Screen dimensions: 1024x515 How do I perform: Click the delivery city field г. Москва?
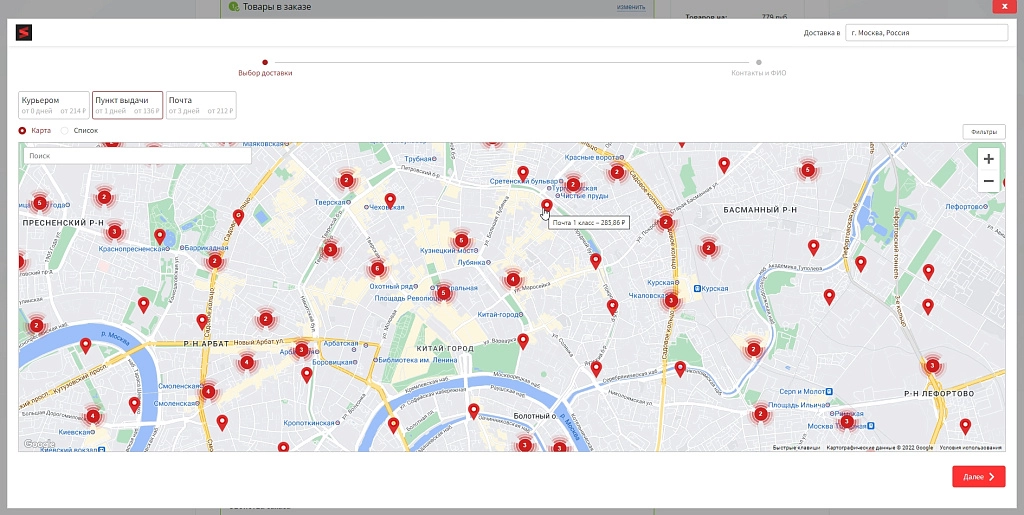[x=927, y=33]
